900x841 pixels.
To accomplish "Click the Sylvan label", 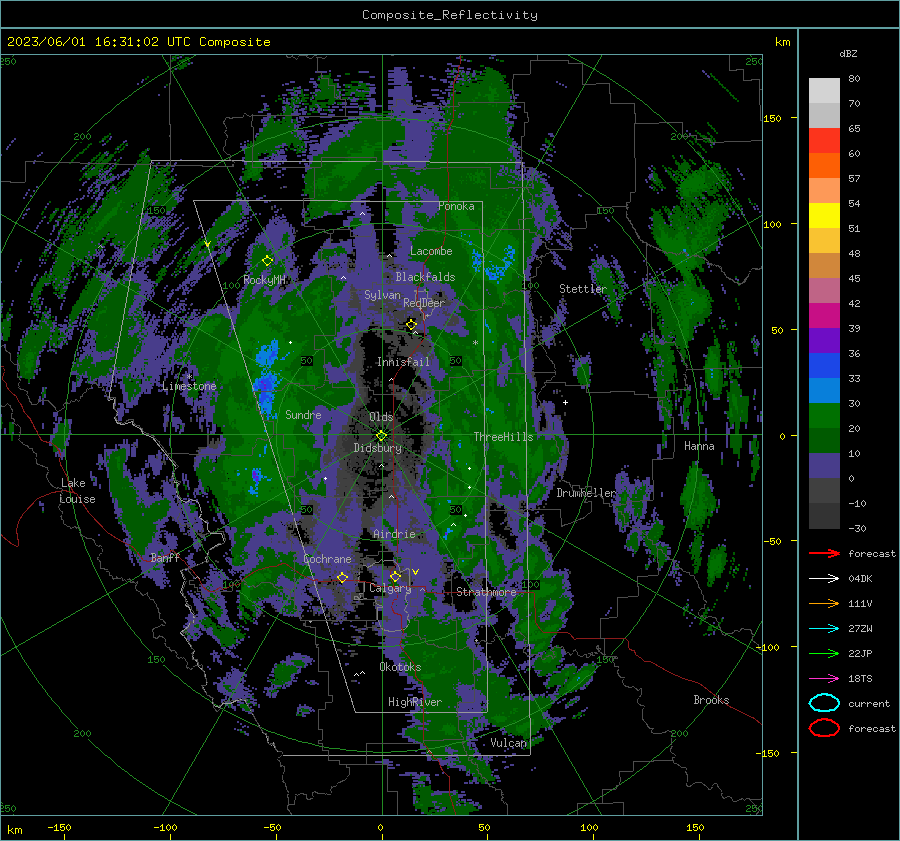I will (382, 295).
